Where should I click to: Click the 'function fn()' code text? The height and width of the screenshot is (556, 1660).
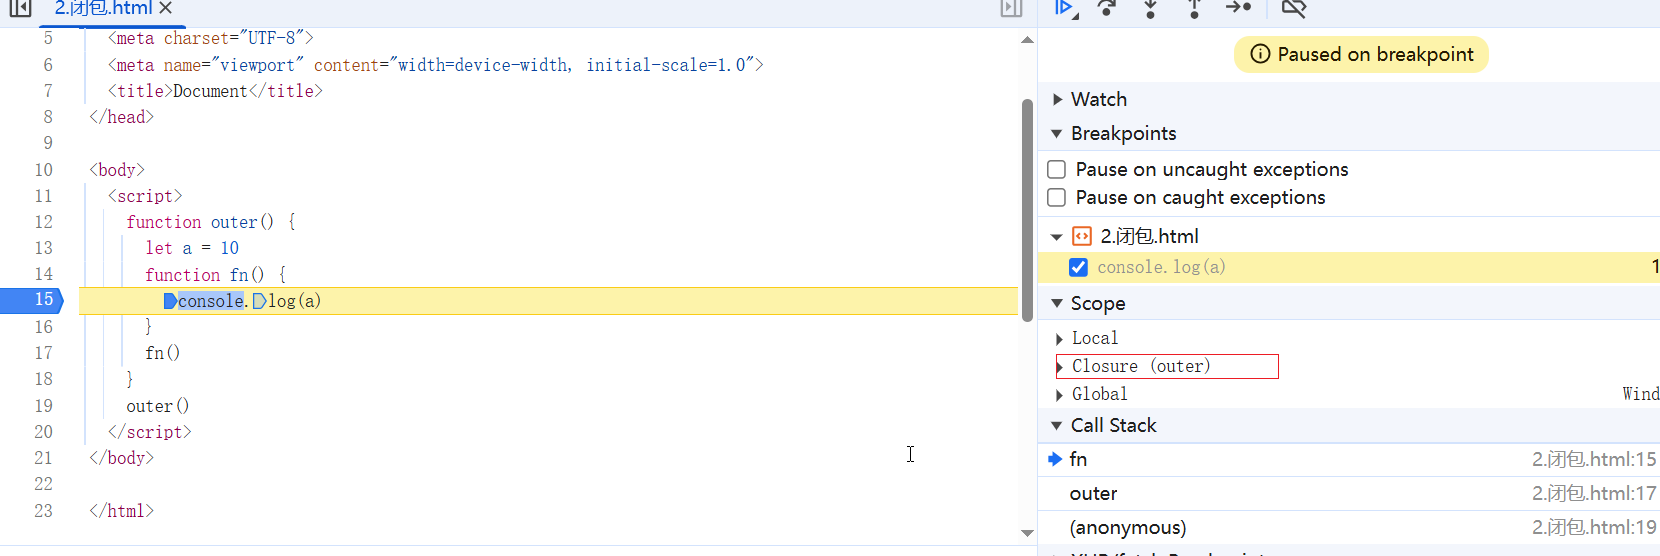(205, 274)
